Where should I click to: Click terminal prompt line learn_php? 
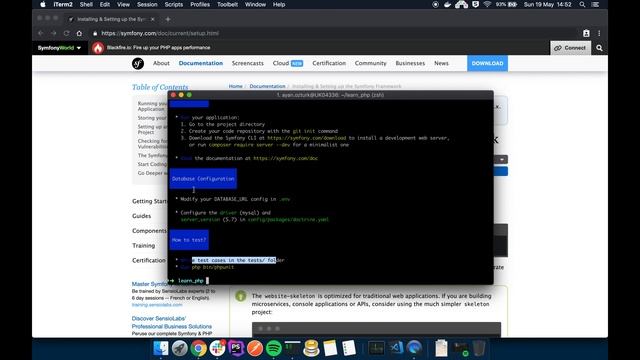(191, 281)
